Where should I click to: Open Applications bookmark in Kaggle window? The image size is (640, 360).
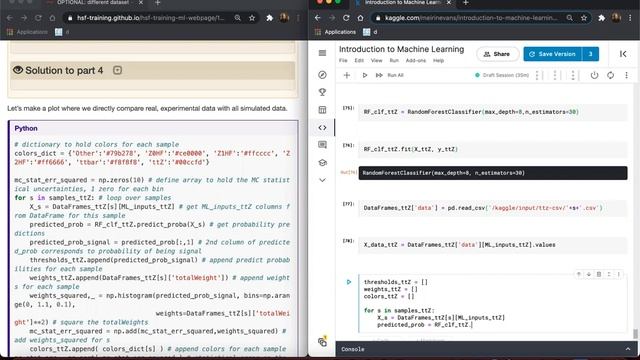pos(336,32)
